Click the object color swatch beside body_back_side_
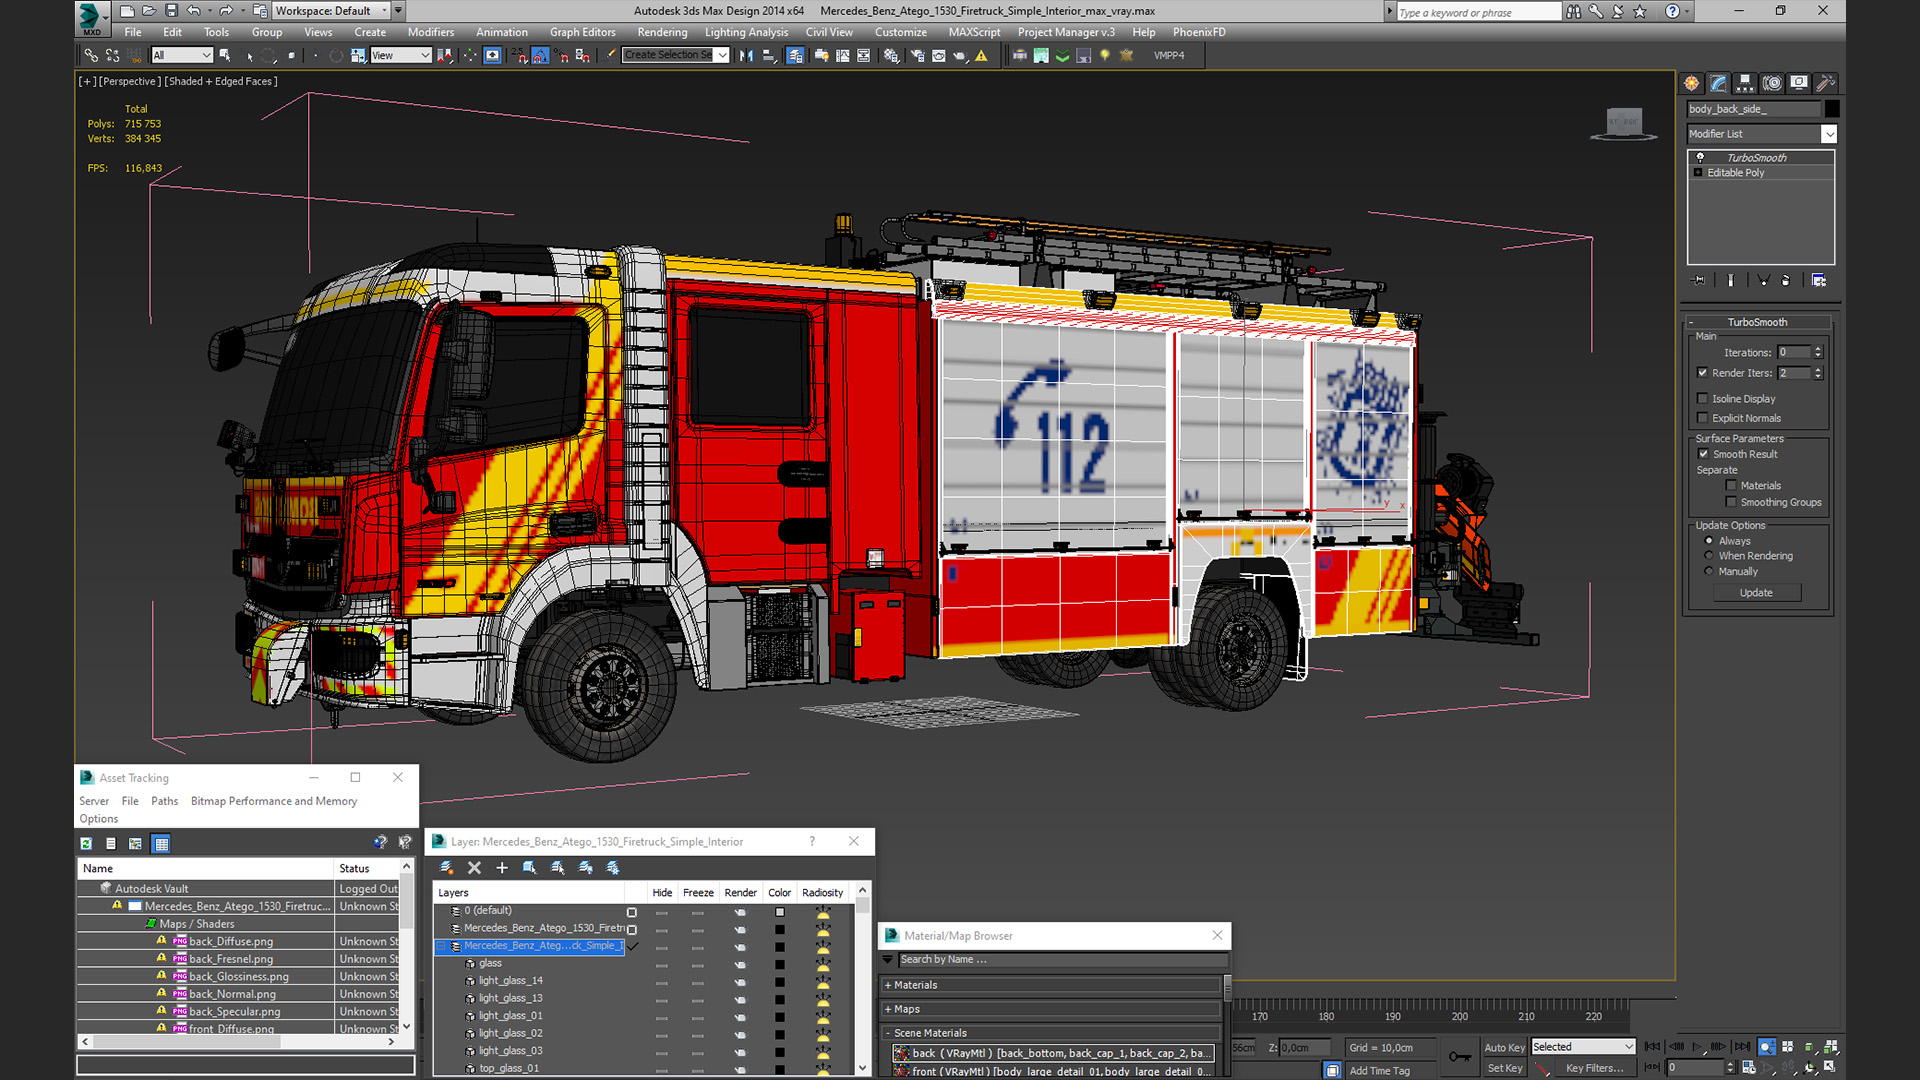The height and width of the screenshot is (1080, 1920). (x=1832, y=109)
